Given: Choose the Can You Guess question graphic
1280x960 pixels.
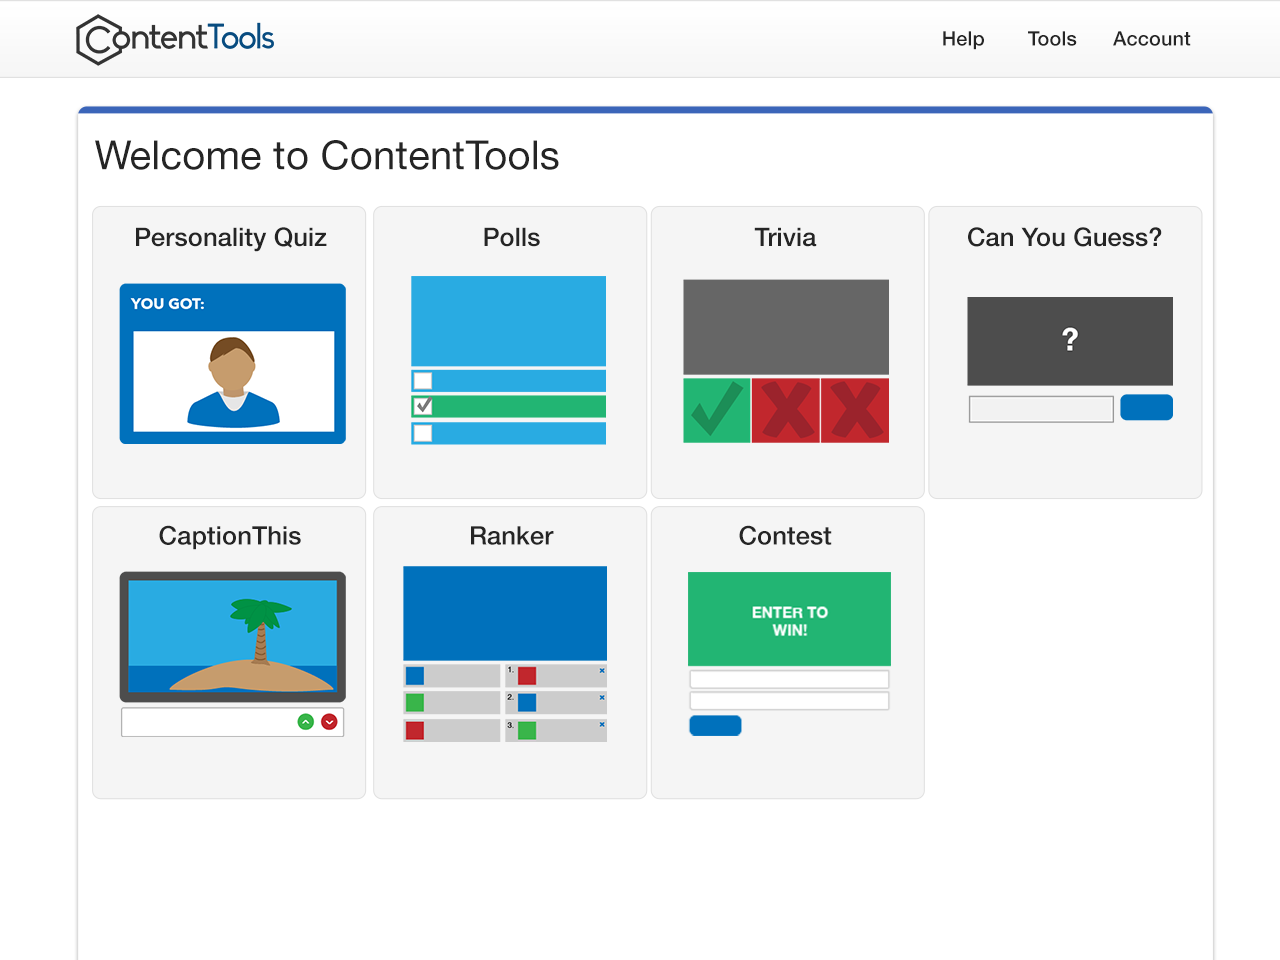Looking at the screenshot, I should pos(1069,341).
